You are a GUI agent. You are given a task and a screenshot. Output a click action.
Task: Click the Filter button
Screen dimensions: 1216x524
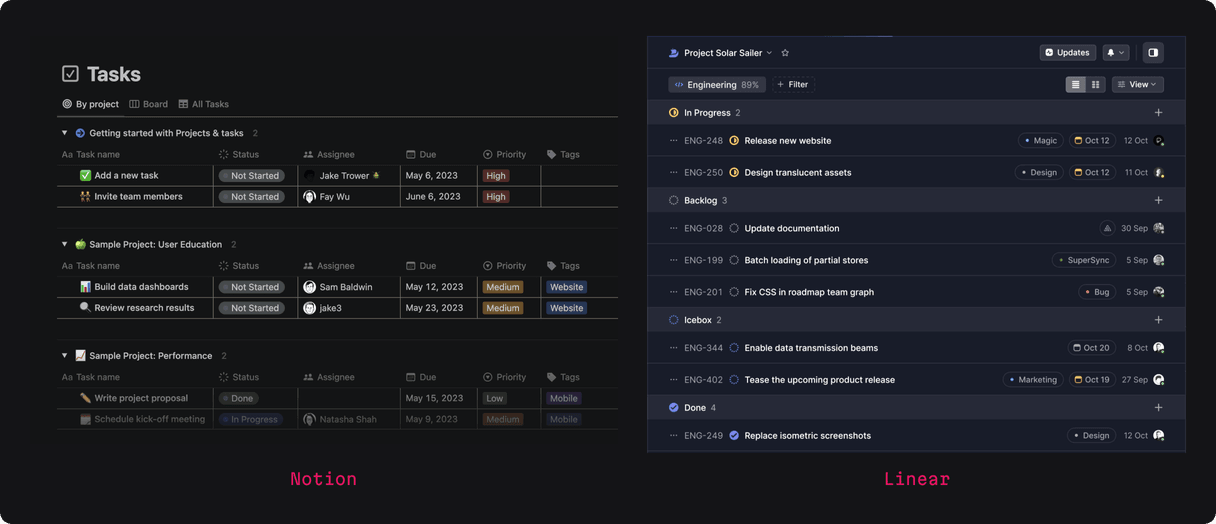tap(792, 85)
